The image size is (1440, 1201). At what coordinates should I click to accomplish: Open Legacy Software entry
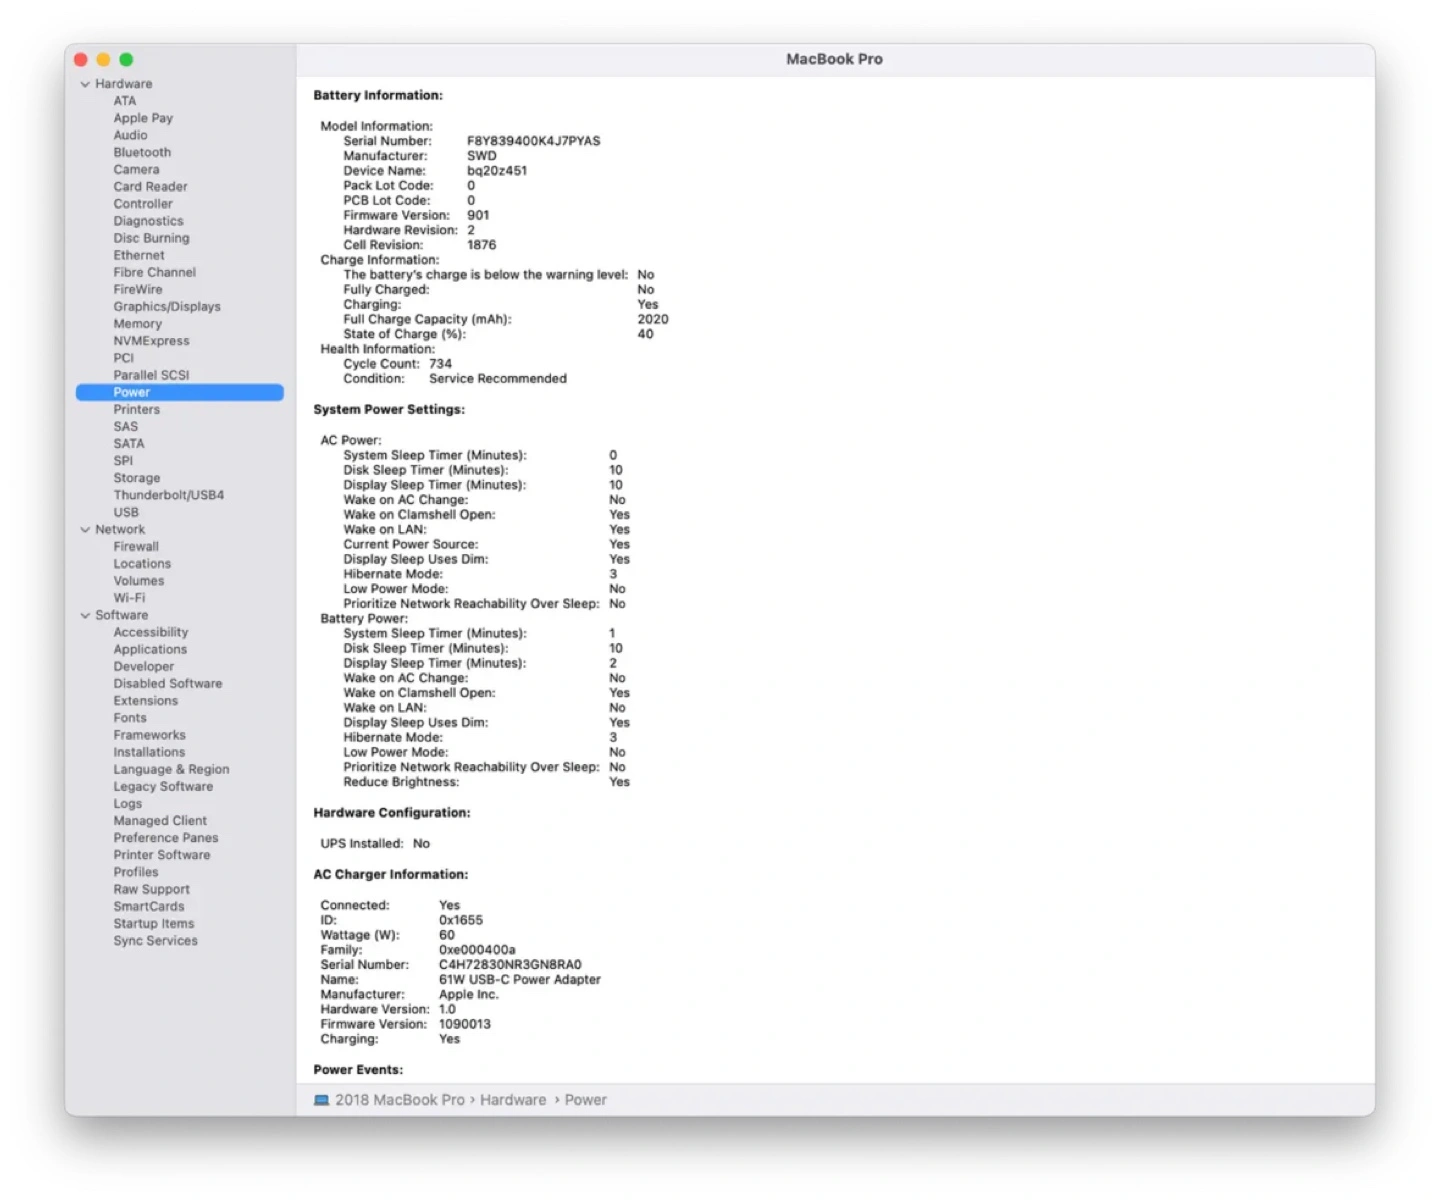coord(163,787)
